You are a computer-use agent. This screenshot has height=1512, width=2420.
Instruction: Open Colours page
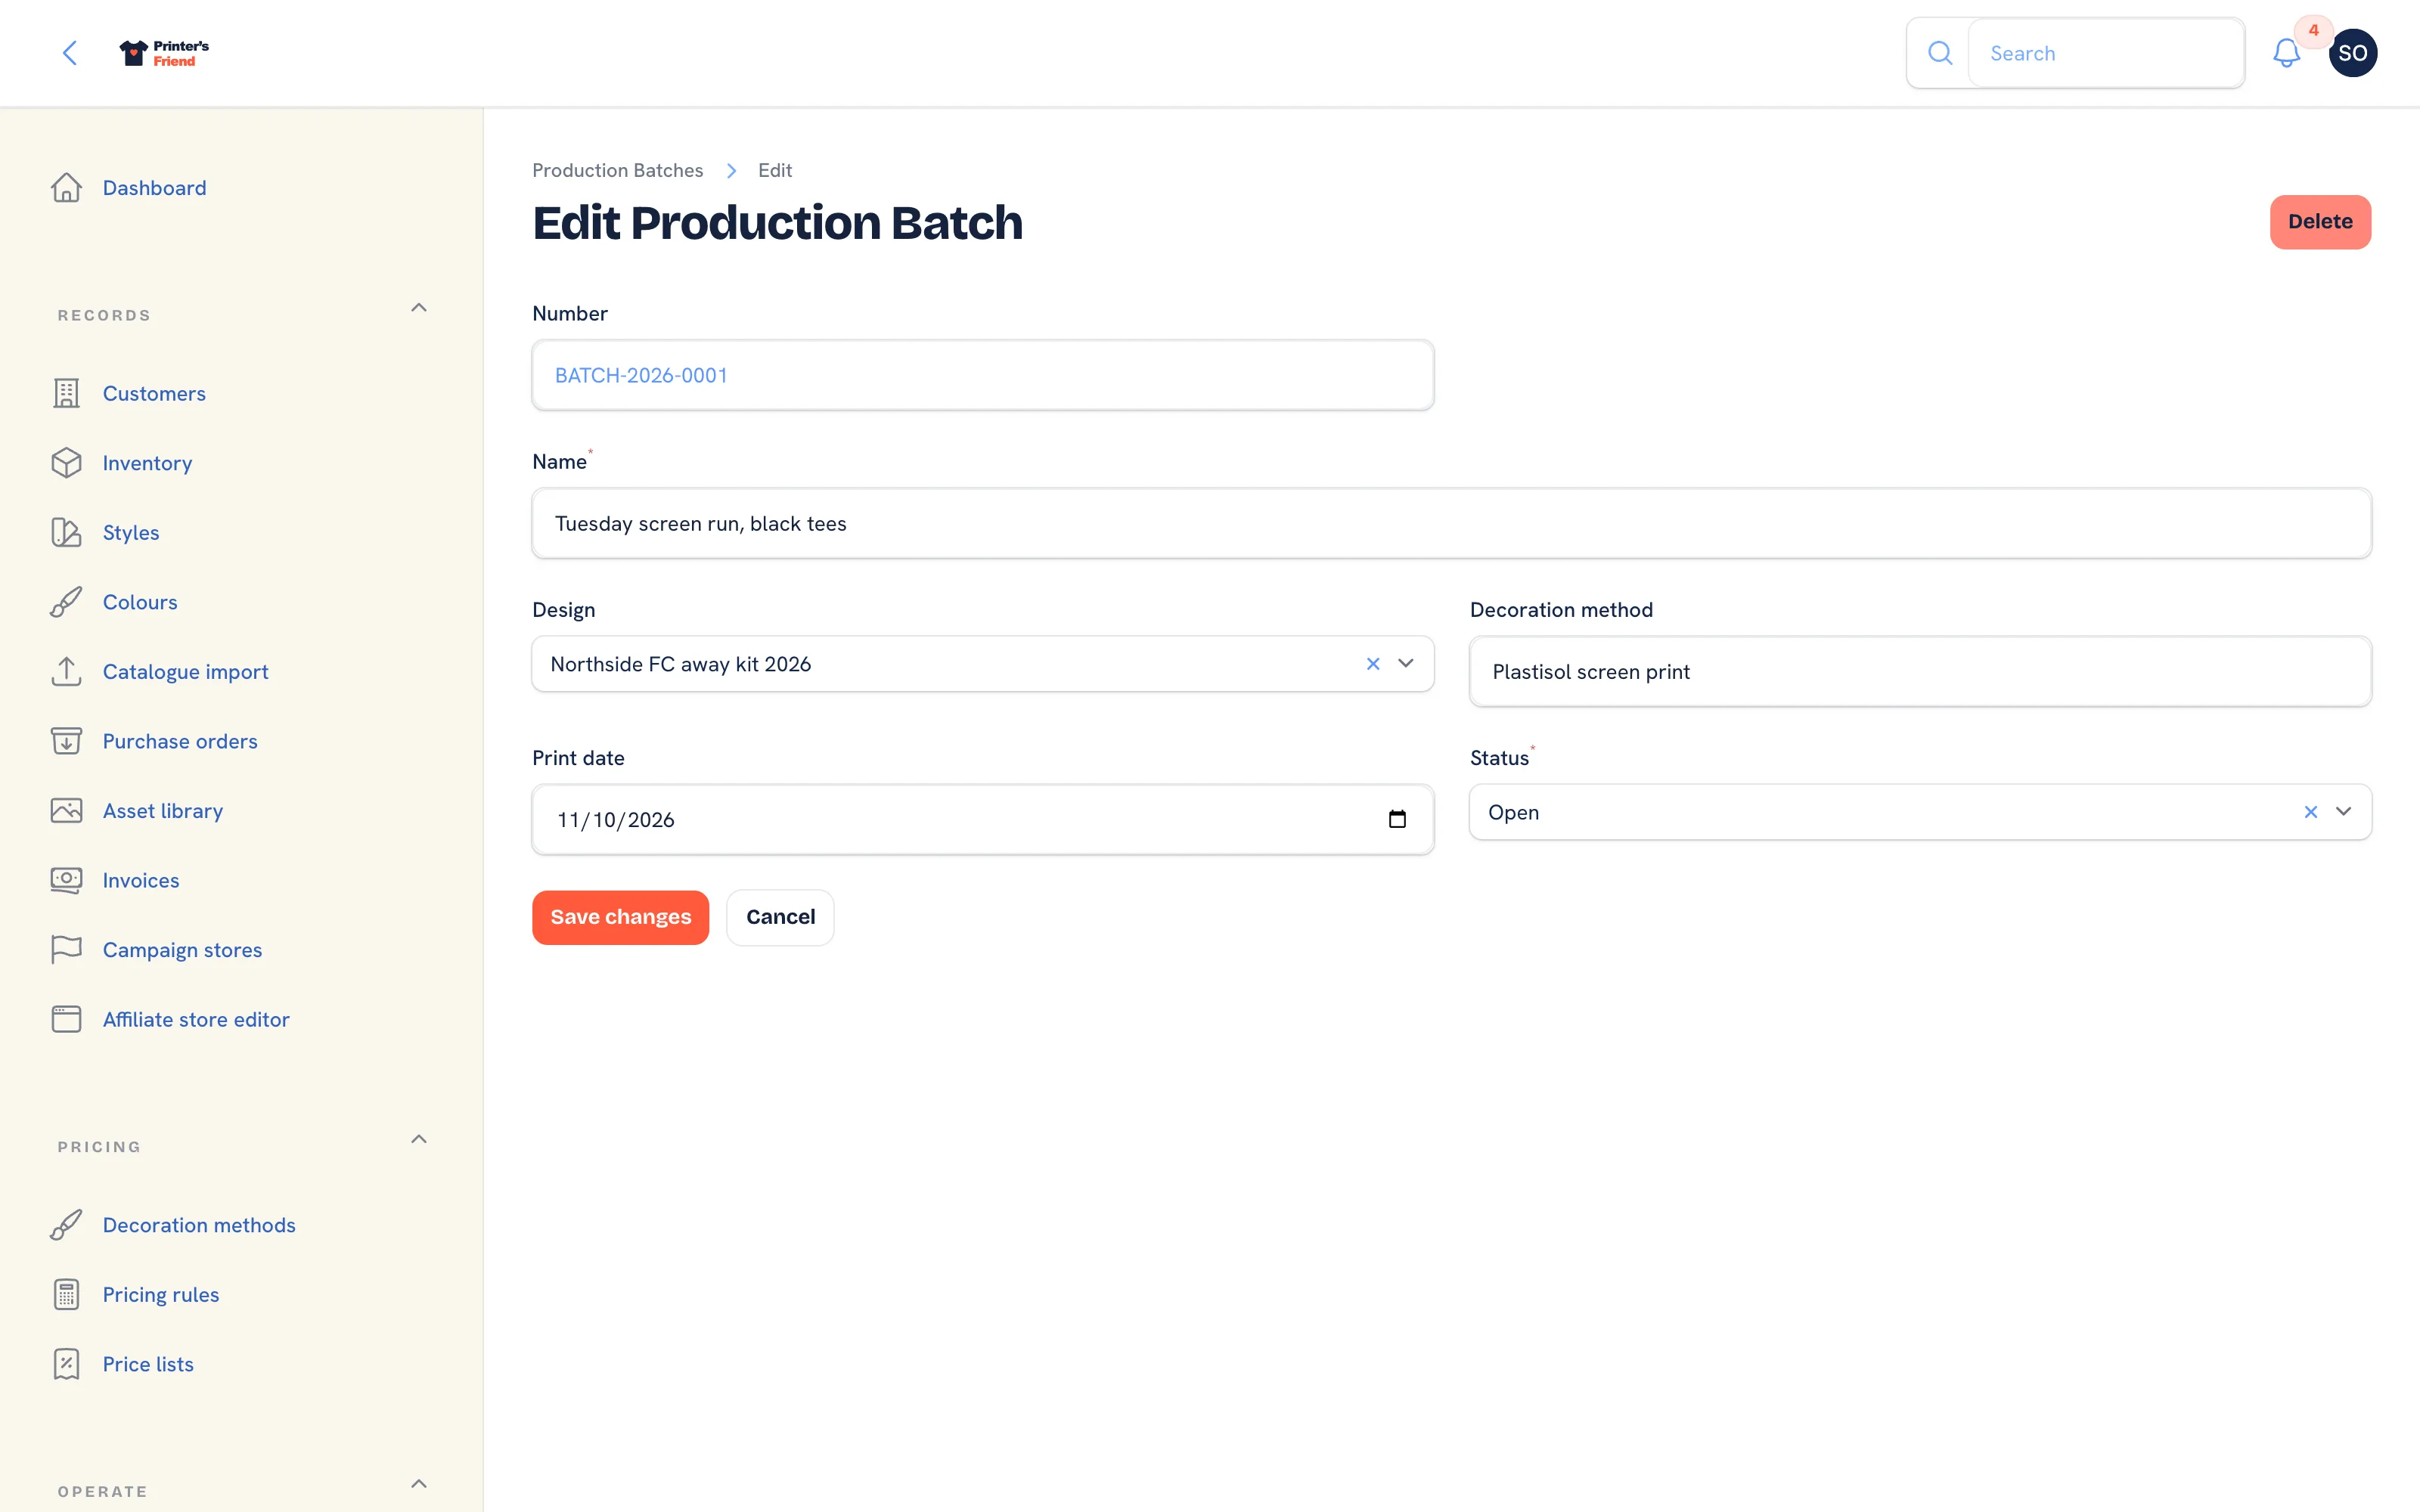[x=140, y=602]
